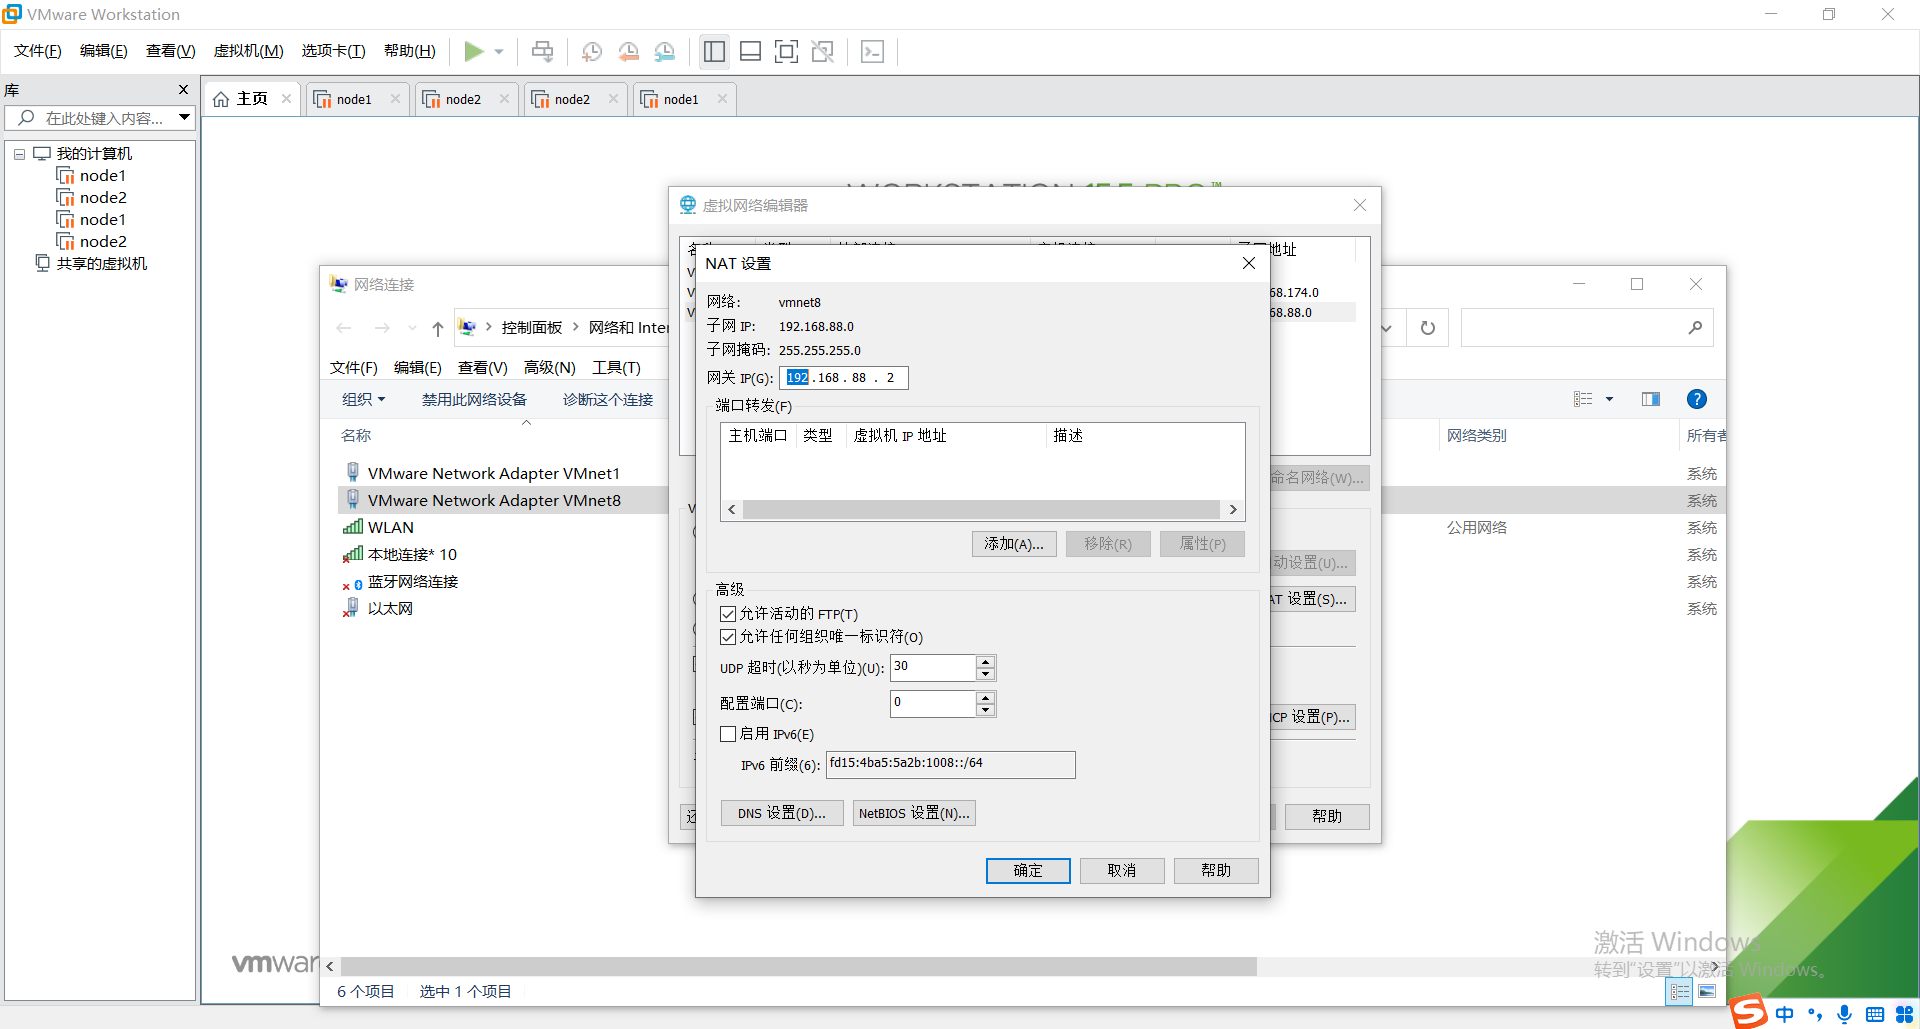Open the power options dropdown arrow
Image resolution: width=1920 pixels, height=1029 pixels.
499,51
